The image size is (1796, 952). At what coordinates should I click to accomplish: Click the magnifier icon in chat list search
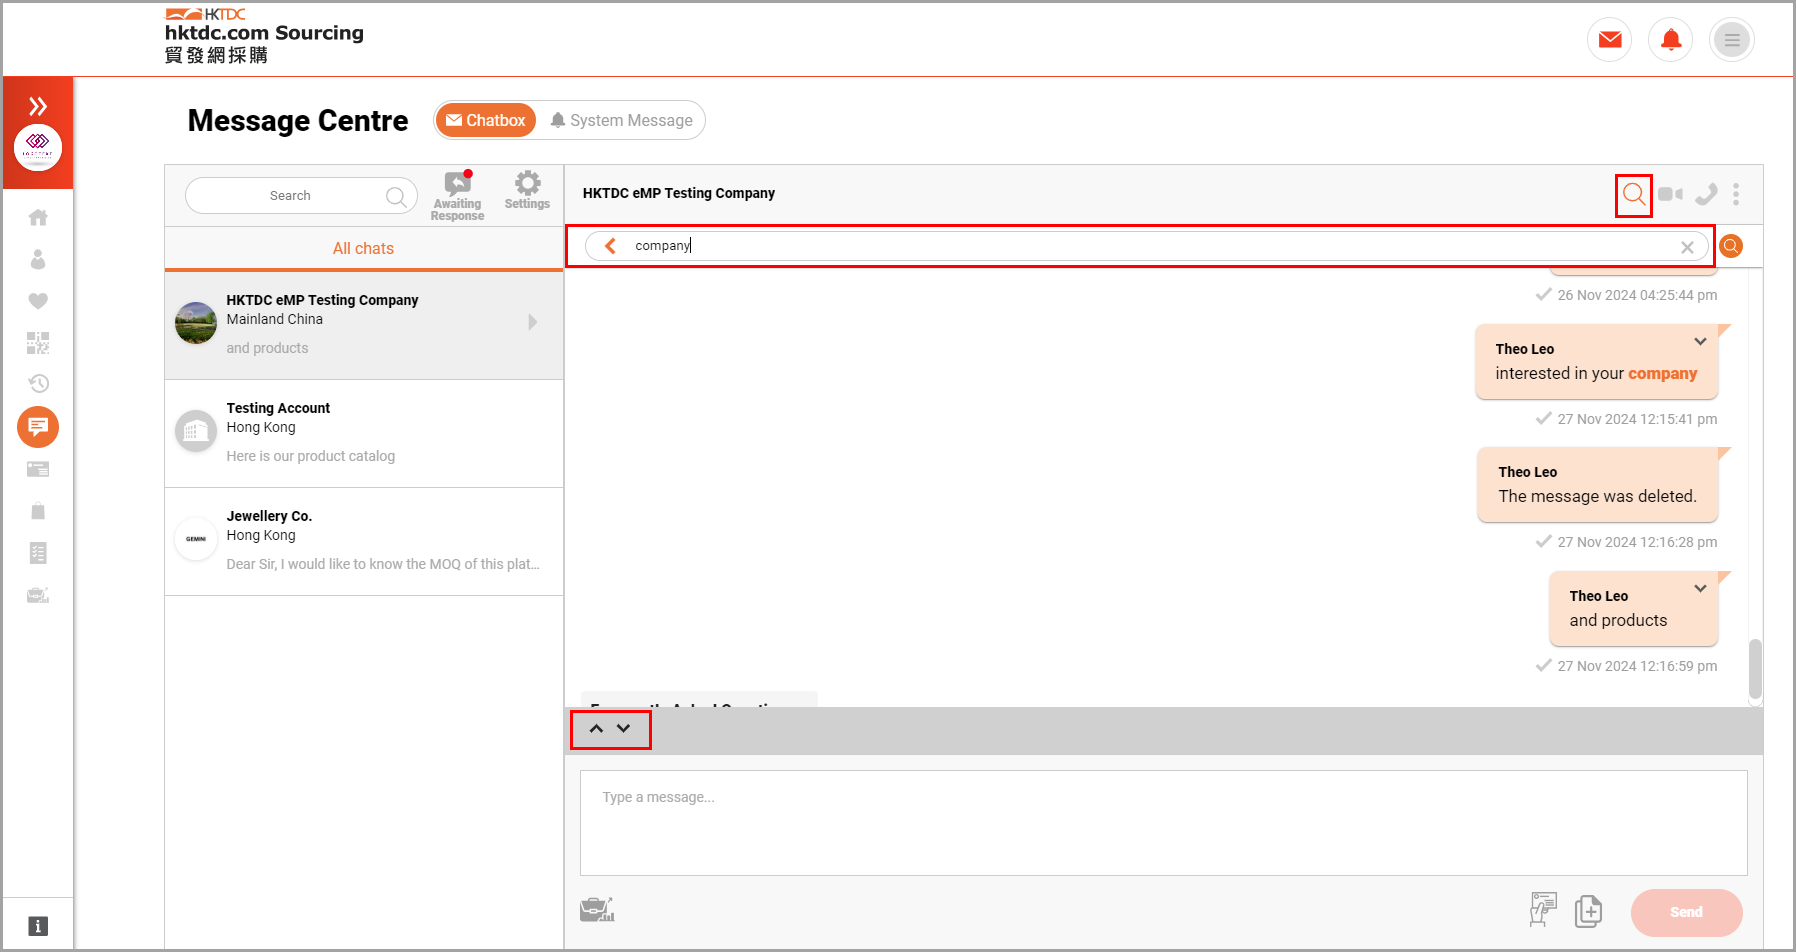point(396,196)
